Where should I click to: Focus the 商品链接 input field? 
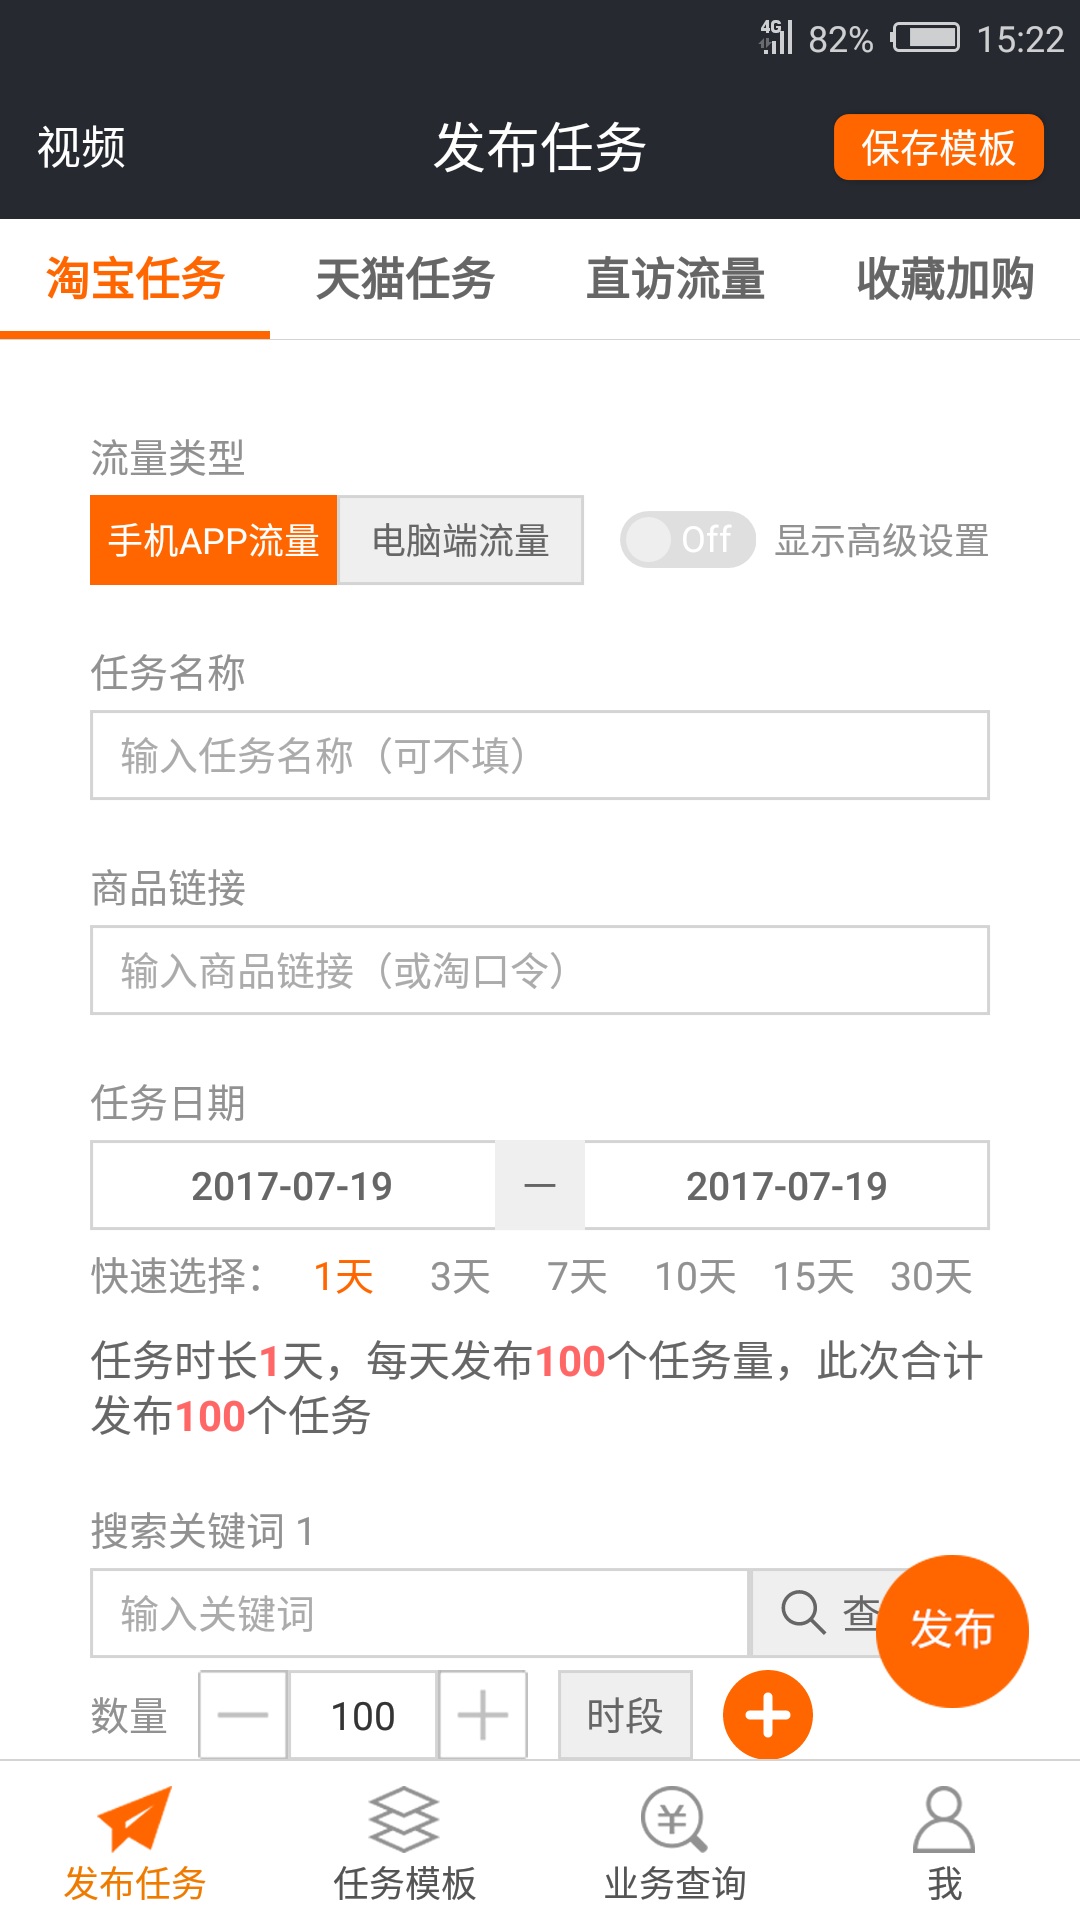[540, 970]
